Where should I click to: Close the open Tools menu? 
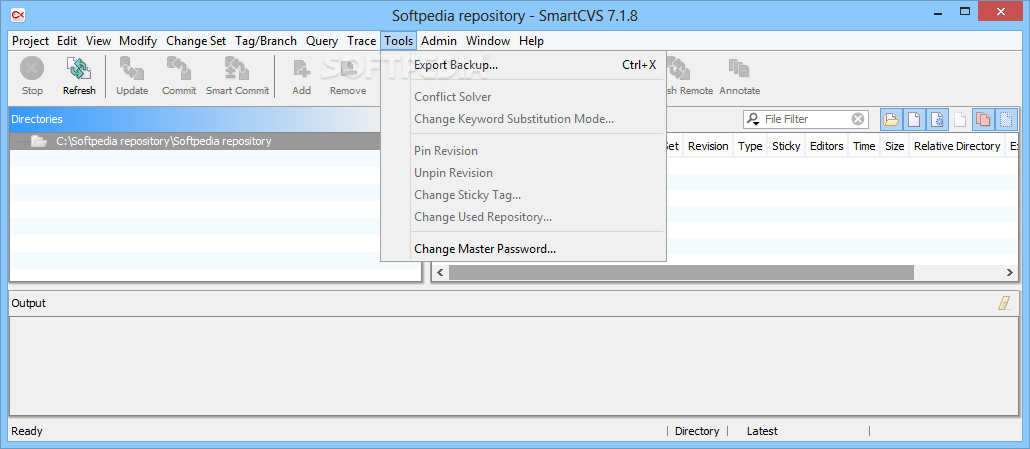[399, 41]
